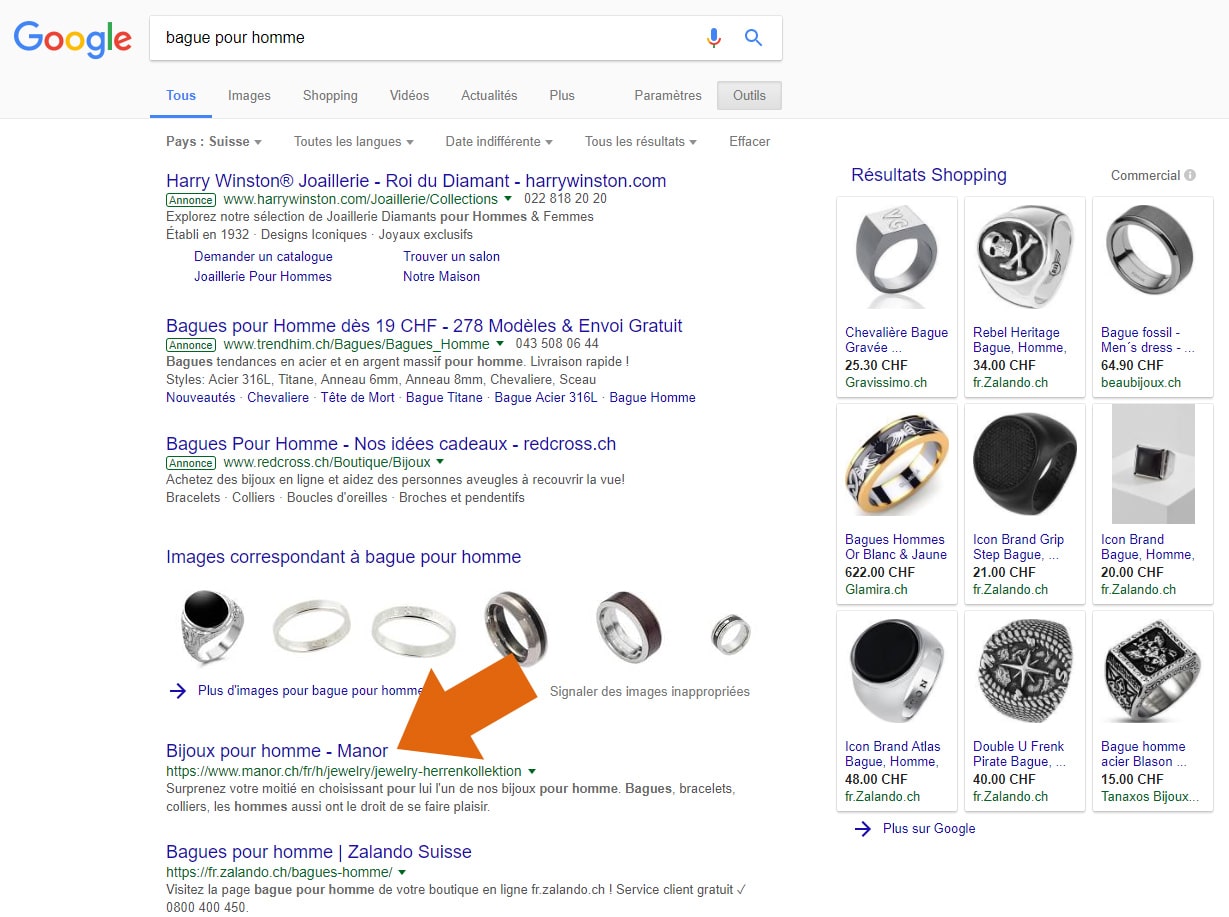Expand arrow next to manor.ch URL
The height and width of the screenshot is (917, 1229).
pos(532,772)
